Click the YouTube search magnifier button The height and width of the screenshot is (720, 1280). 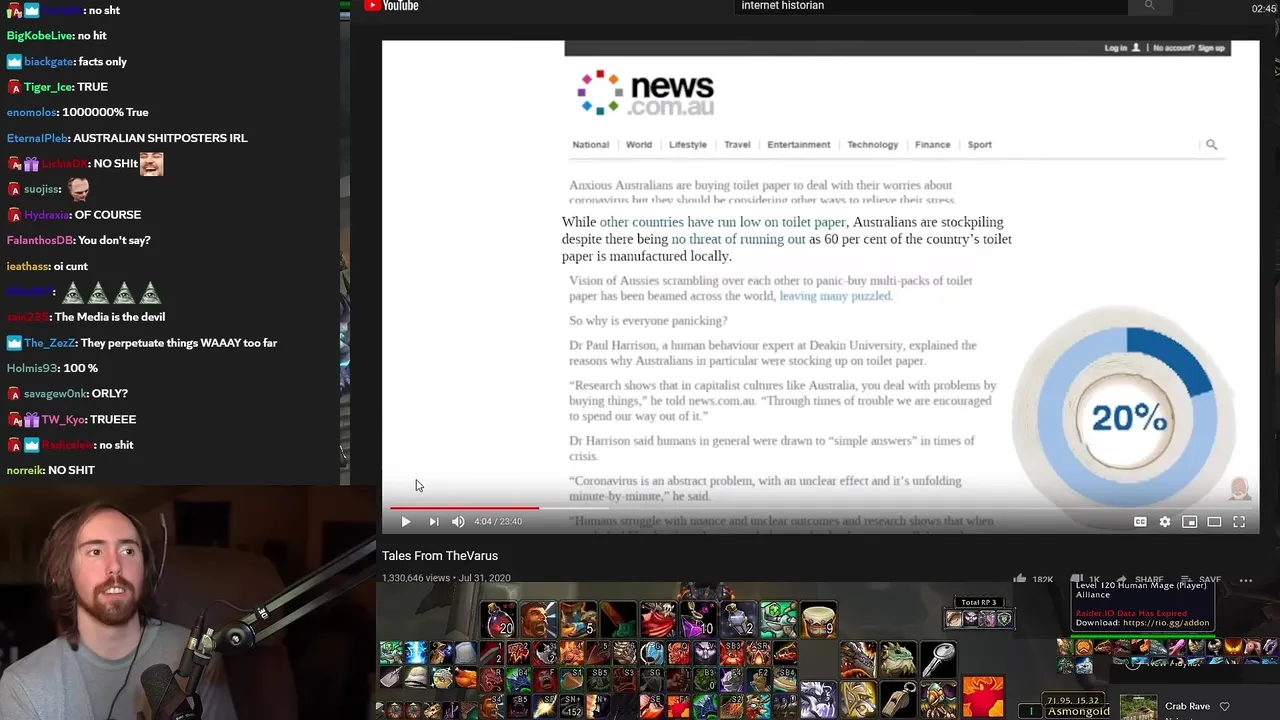(x=1149, y=6)
